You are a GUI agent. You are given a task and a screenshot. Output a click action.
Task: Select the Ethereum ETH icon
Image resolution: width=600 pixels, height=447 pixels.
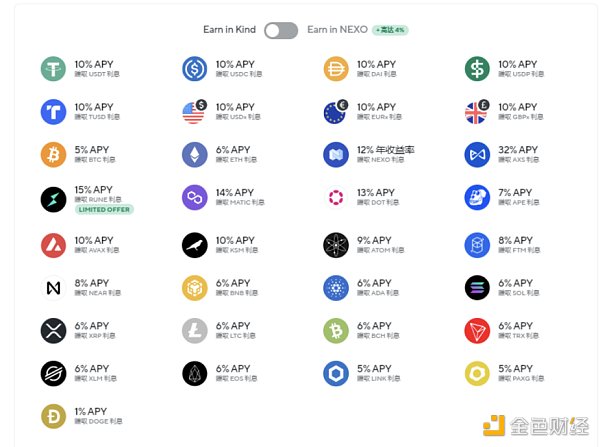click(x=194, y=155)
